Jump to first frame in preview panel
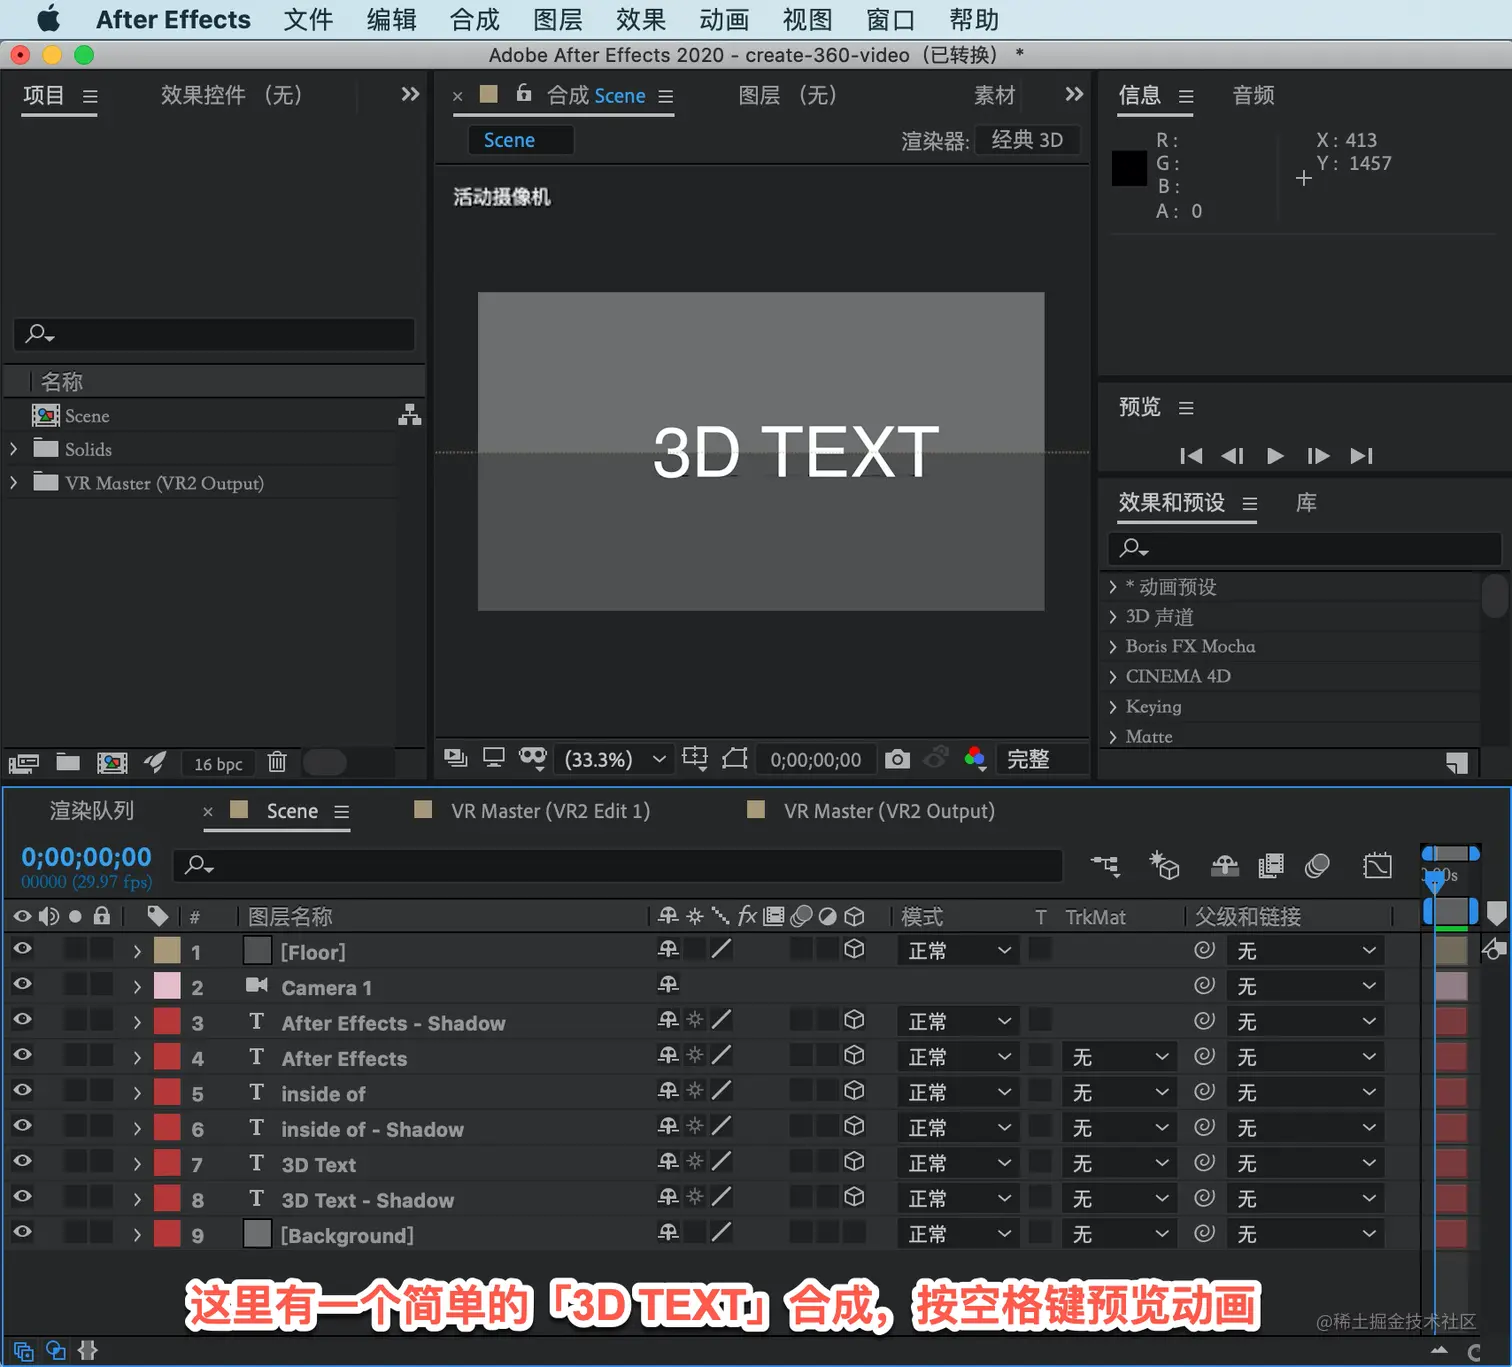The image size is (1512, 1367). (x=1191, y=456)
